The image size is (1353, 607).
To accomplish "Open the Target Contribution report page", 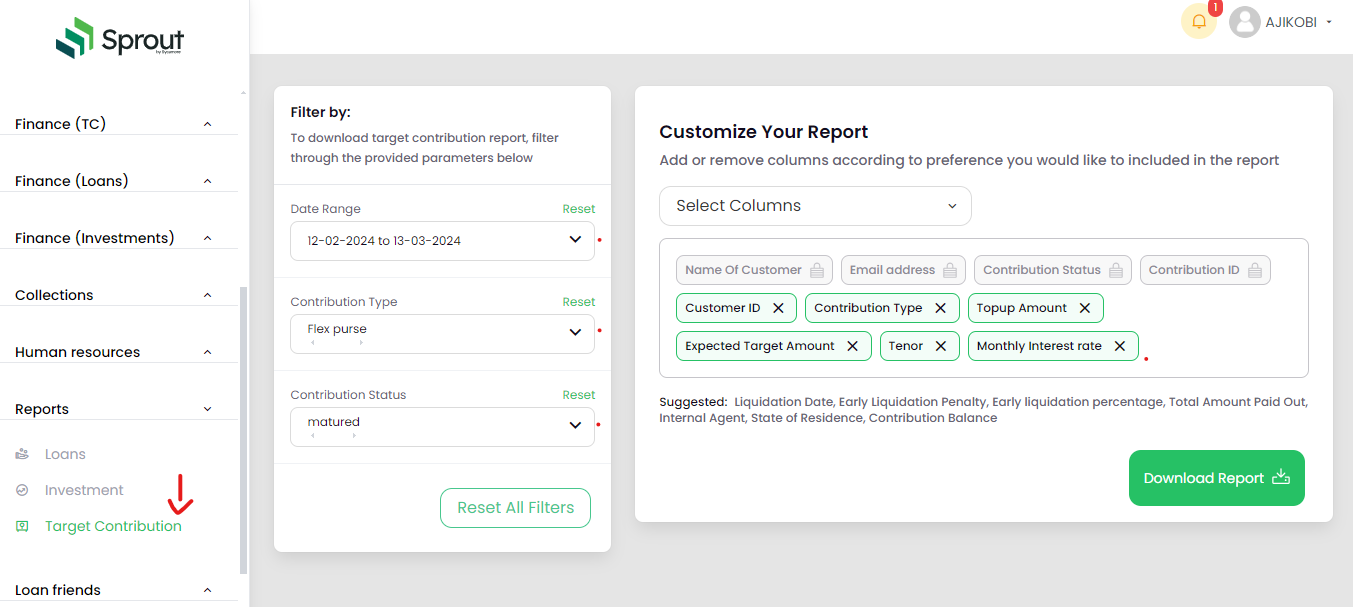I will [113, 526].
